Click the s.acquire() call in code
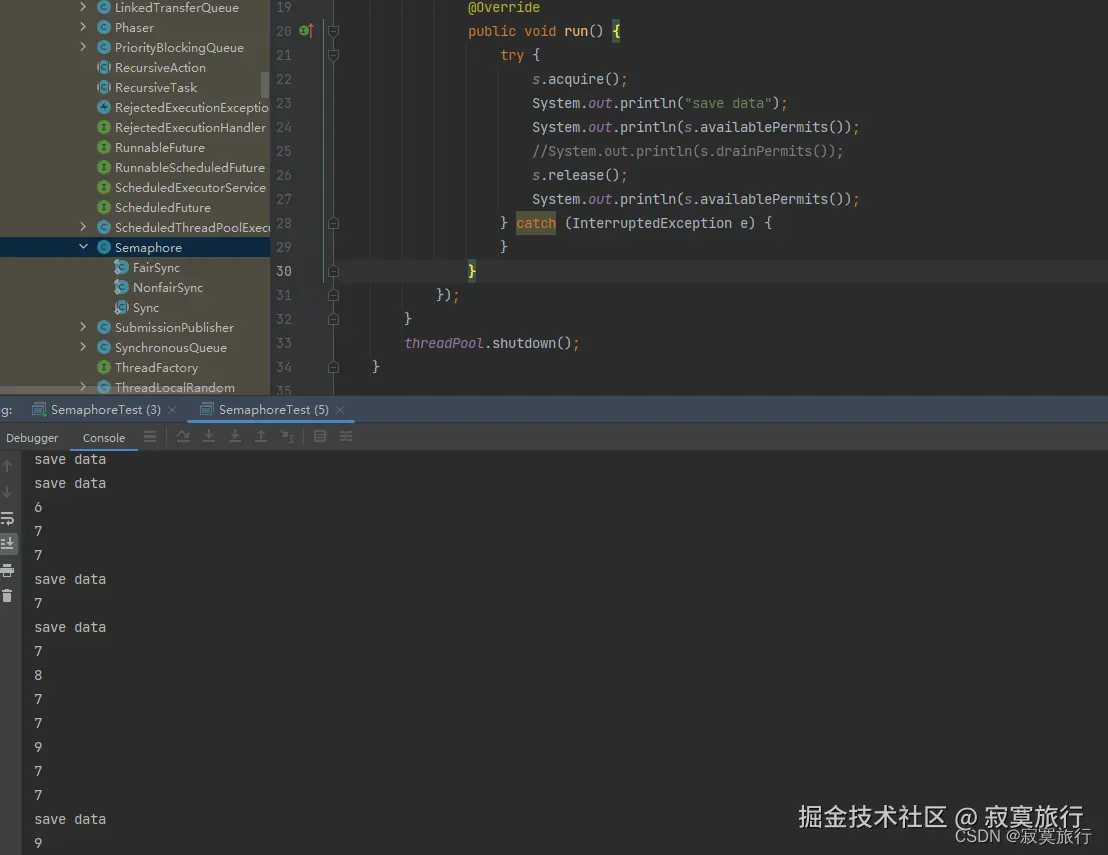 tap(579, 79)
